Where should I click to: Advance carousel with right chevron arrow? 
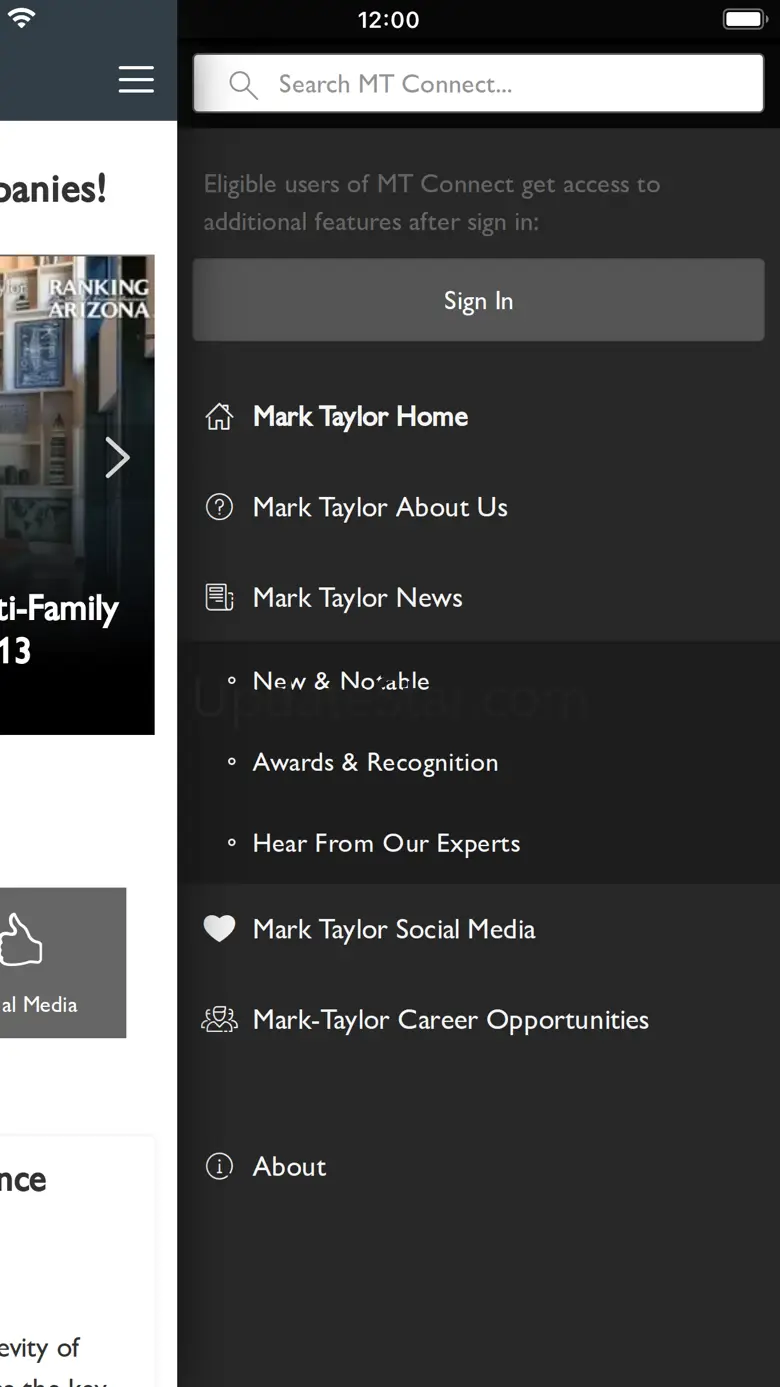click(118, 458)
